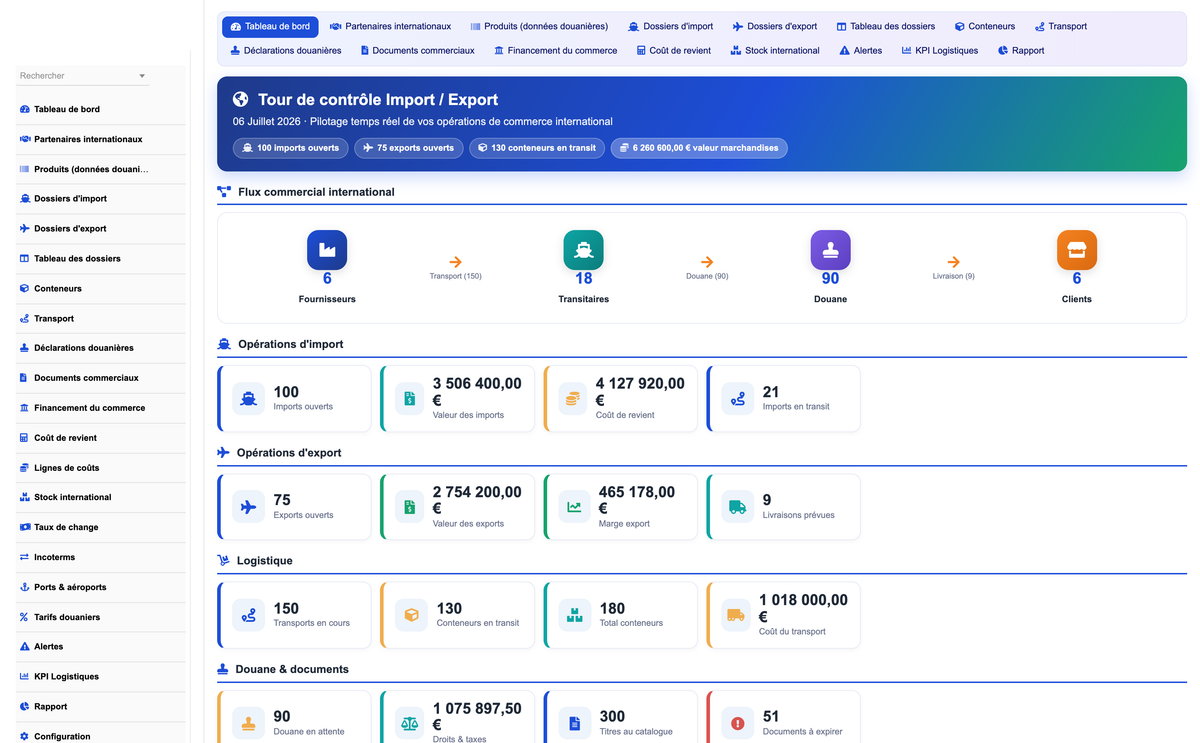Image resolution: width=1200 pixels, height=743 pixels.
Task: Open the Transport top tab
Action: 1061,26
